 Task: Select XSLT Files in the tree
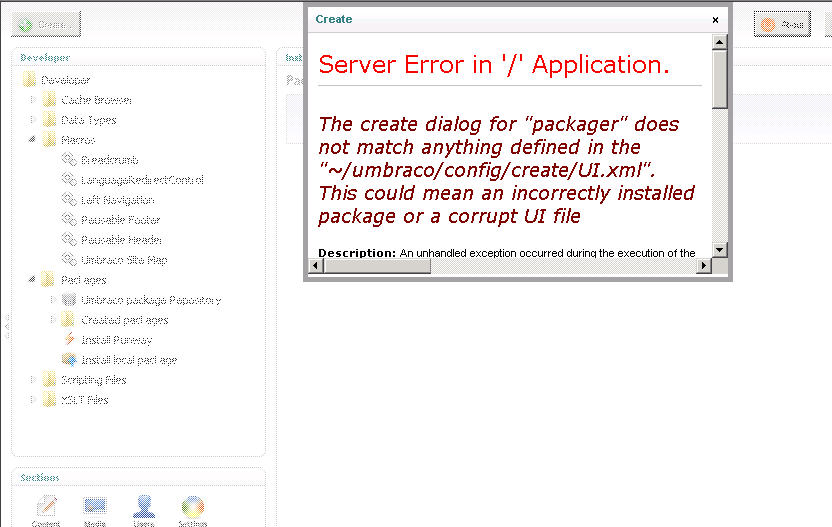[x=84, y=400]
